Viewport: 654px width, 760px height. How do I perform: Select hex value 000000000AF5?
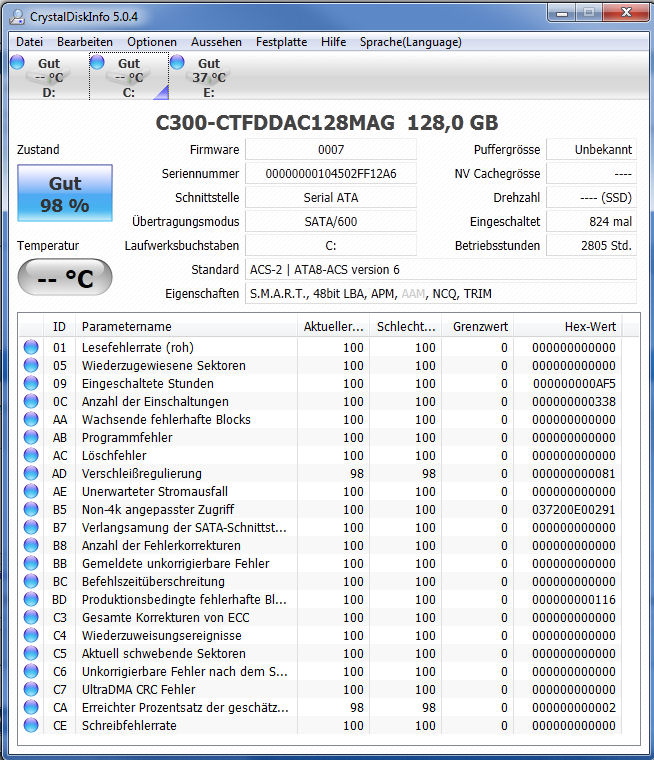point(574,383)
